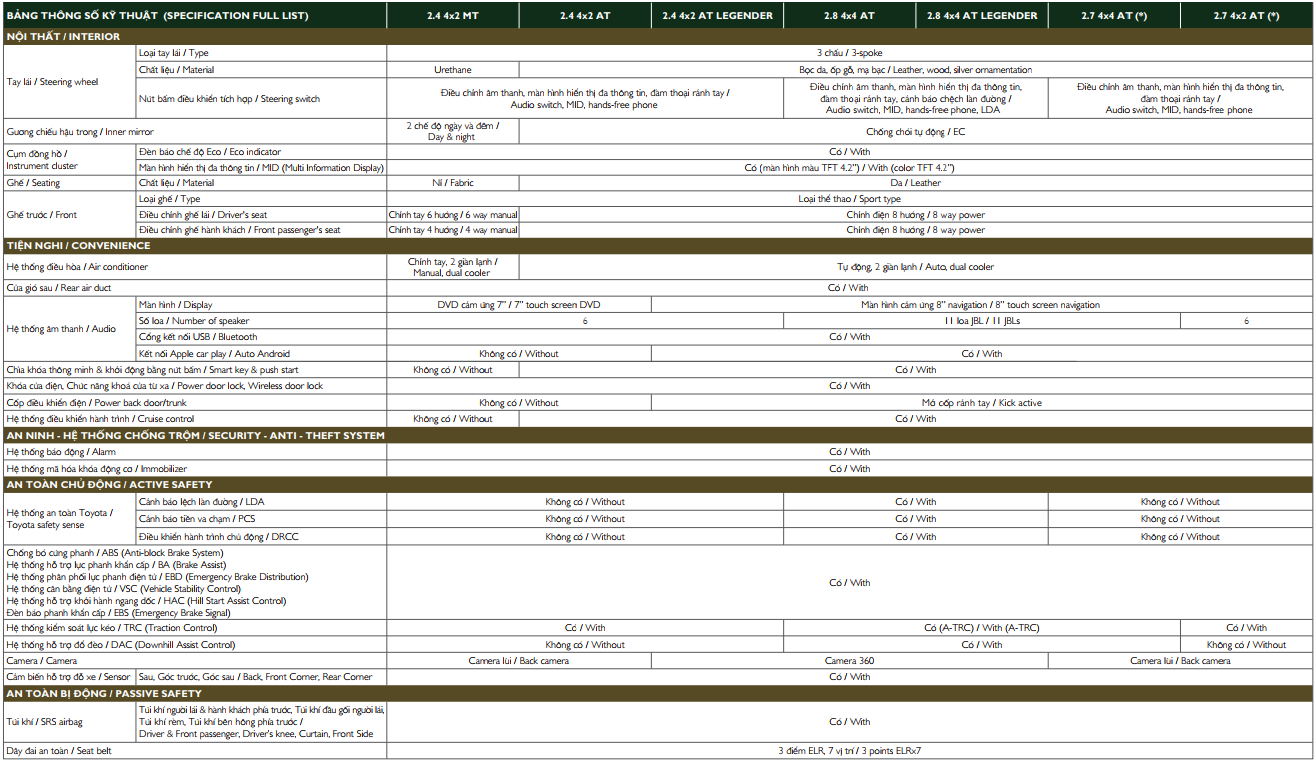
Task: Click the TIỆN NGHI / CONVENIENCE section bar
Action: 658,246
